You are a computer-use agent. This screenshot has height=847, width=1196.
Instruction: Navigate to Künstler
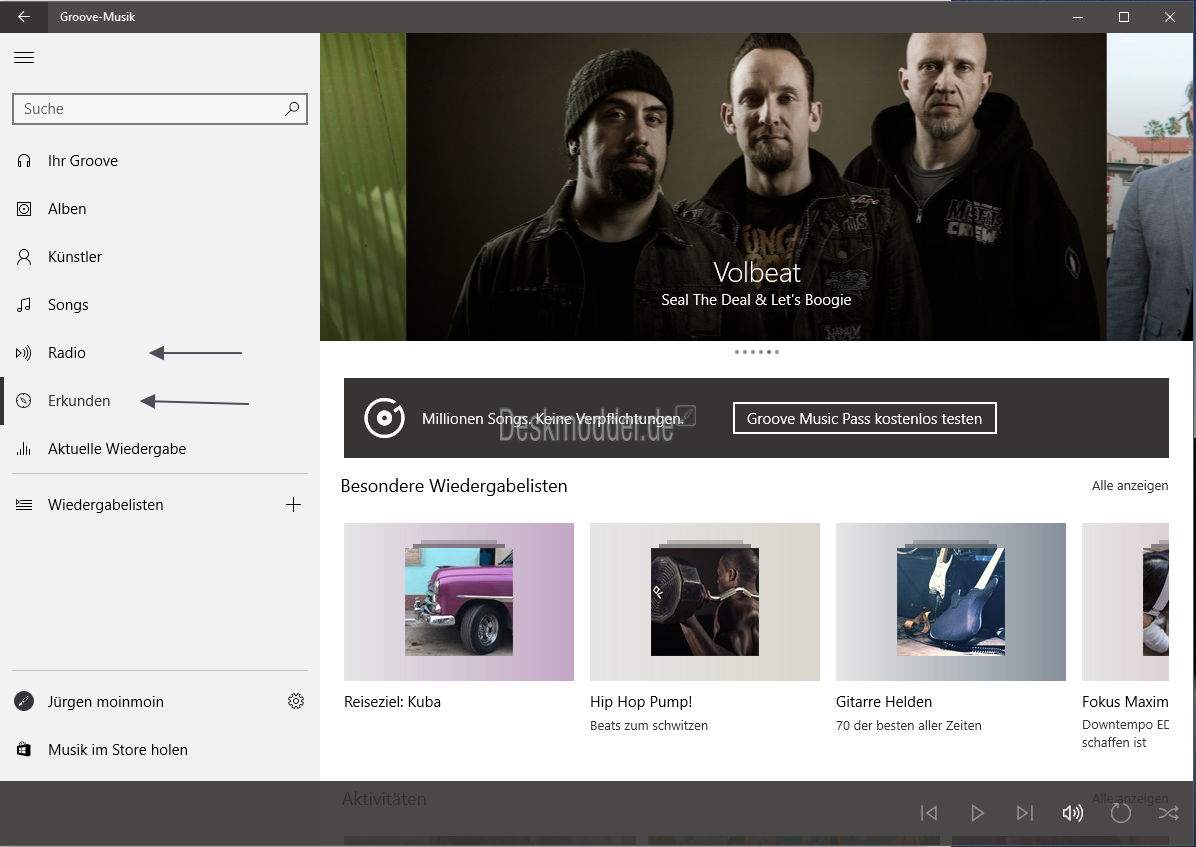(160, 257)
